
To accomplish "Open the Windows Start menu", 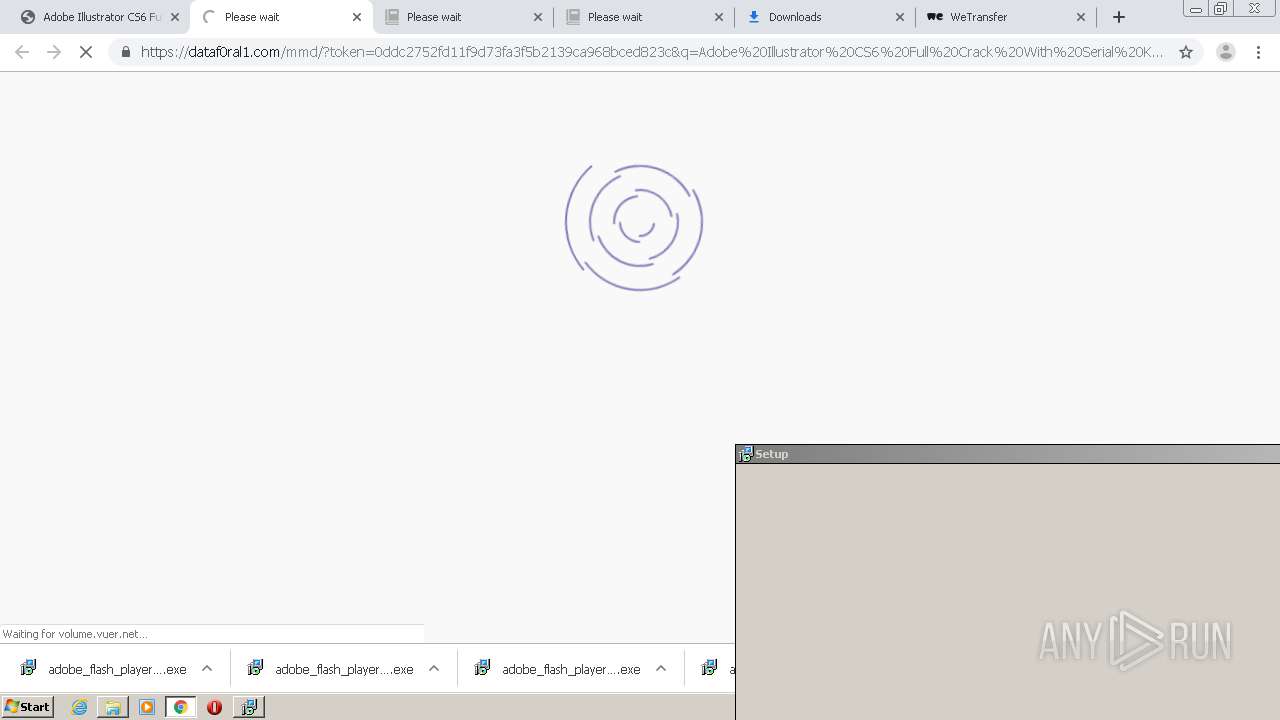I will [28, 707].
